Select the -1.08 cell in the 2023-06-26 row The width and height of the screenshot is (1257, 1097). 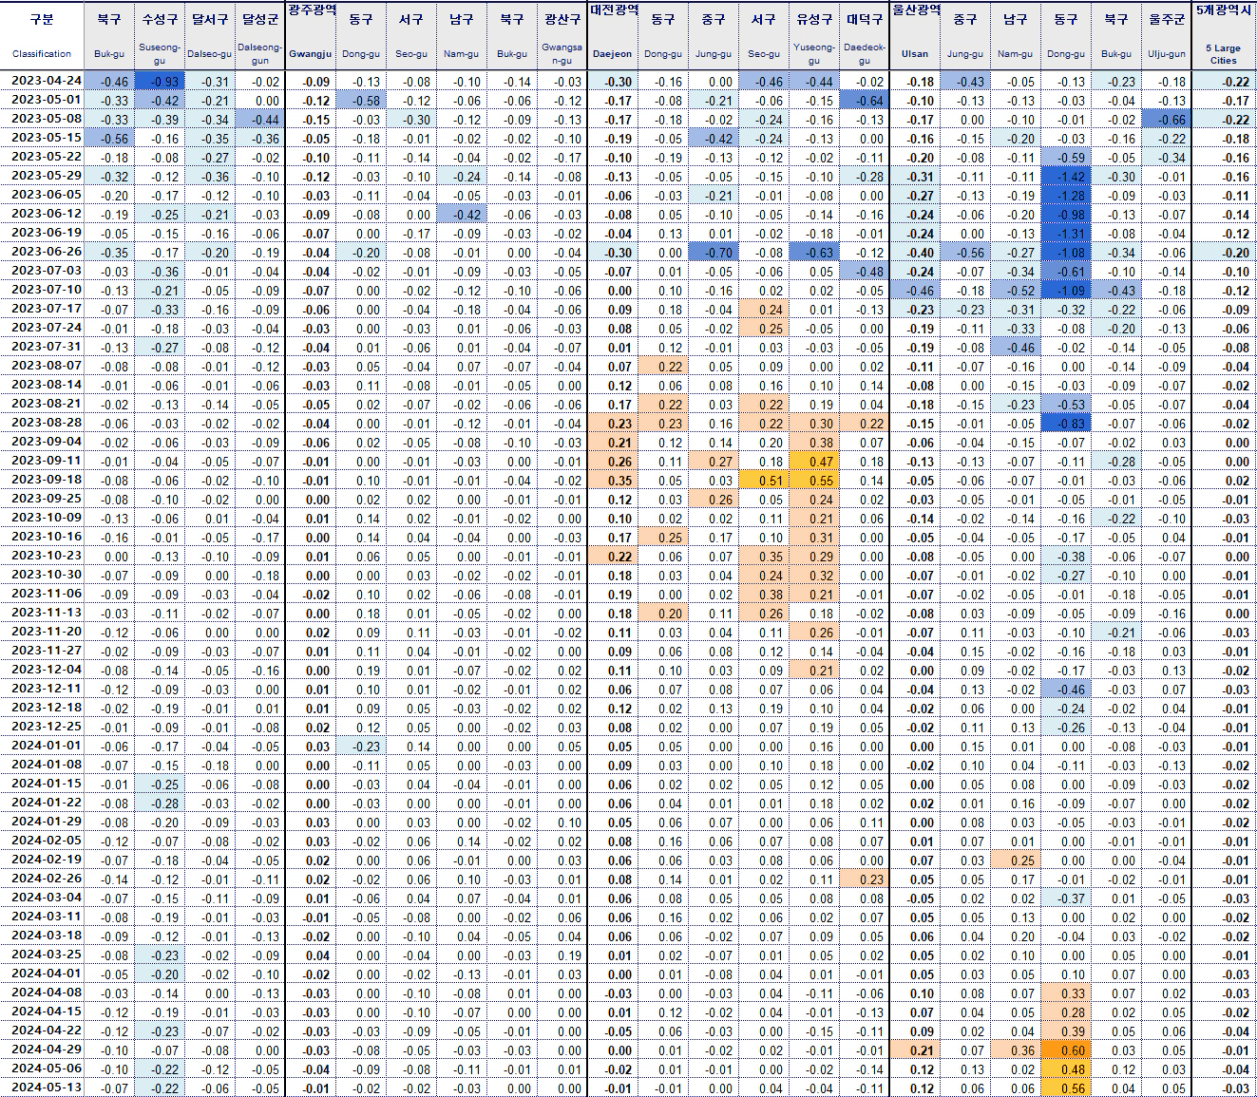click(1066, 252)
